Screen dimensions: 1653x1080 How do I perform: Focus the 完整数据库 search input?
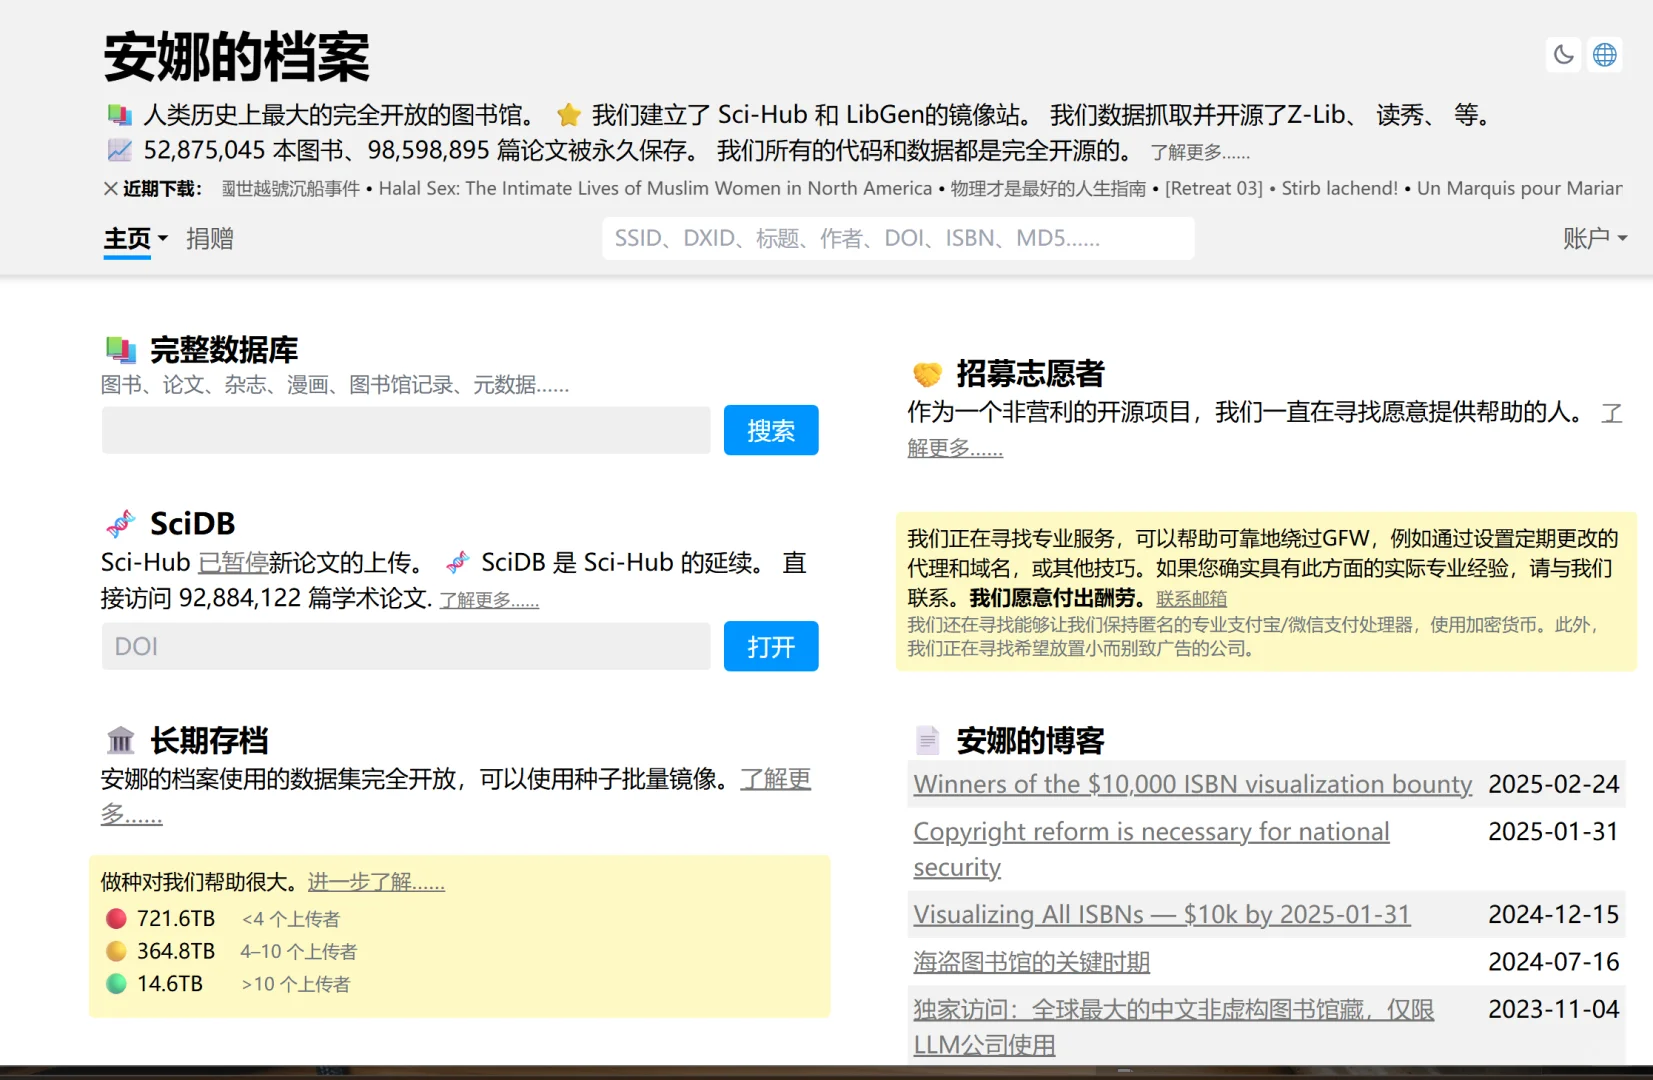[406, 430]
